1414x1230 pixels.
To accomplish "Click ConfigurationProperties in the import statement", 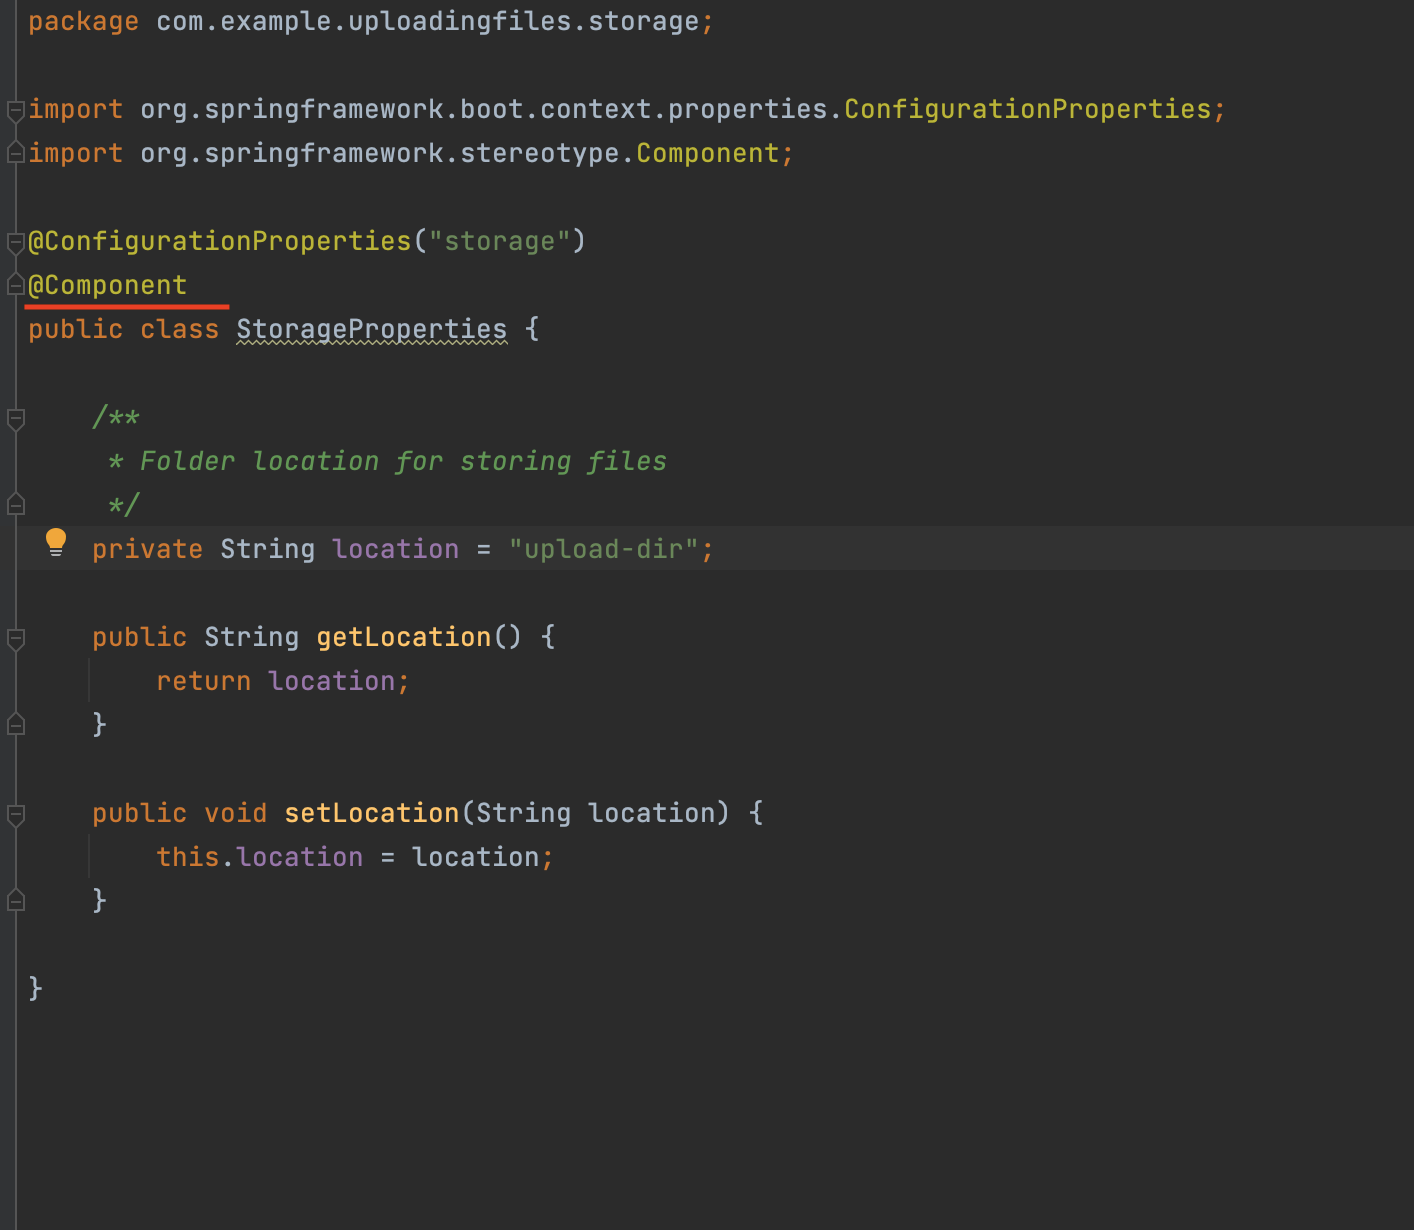I will 1028,109.
